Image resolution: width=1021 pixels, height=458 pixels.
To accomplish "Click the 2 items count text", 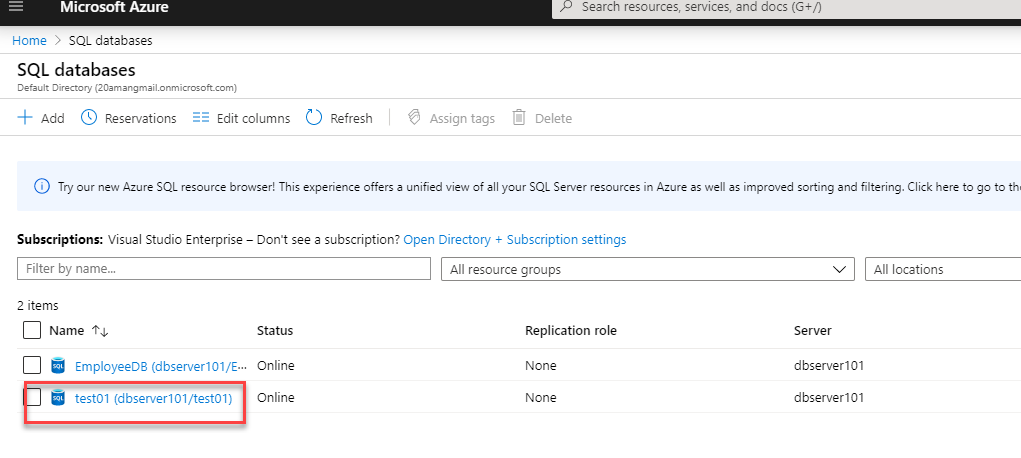I will [38, 305].
